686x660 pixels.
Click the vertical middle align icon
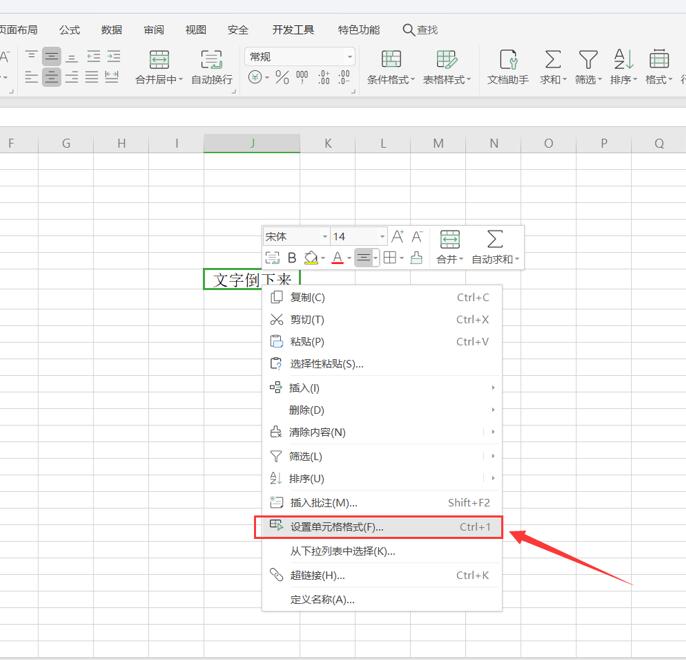(52, 56)
